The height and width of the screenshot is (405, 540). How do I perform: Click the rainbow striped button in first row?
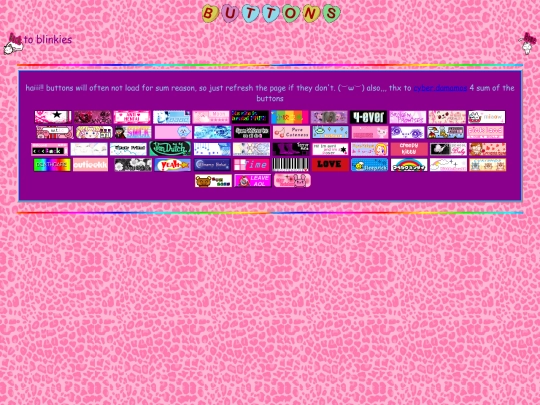tap(290, 117)
